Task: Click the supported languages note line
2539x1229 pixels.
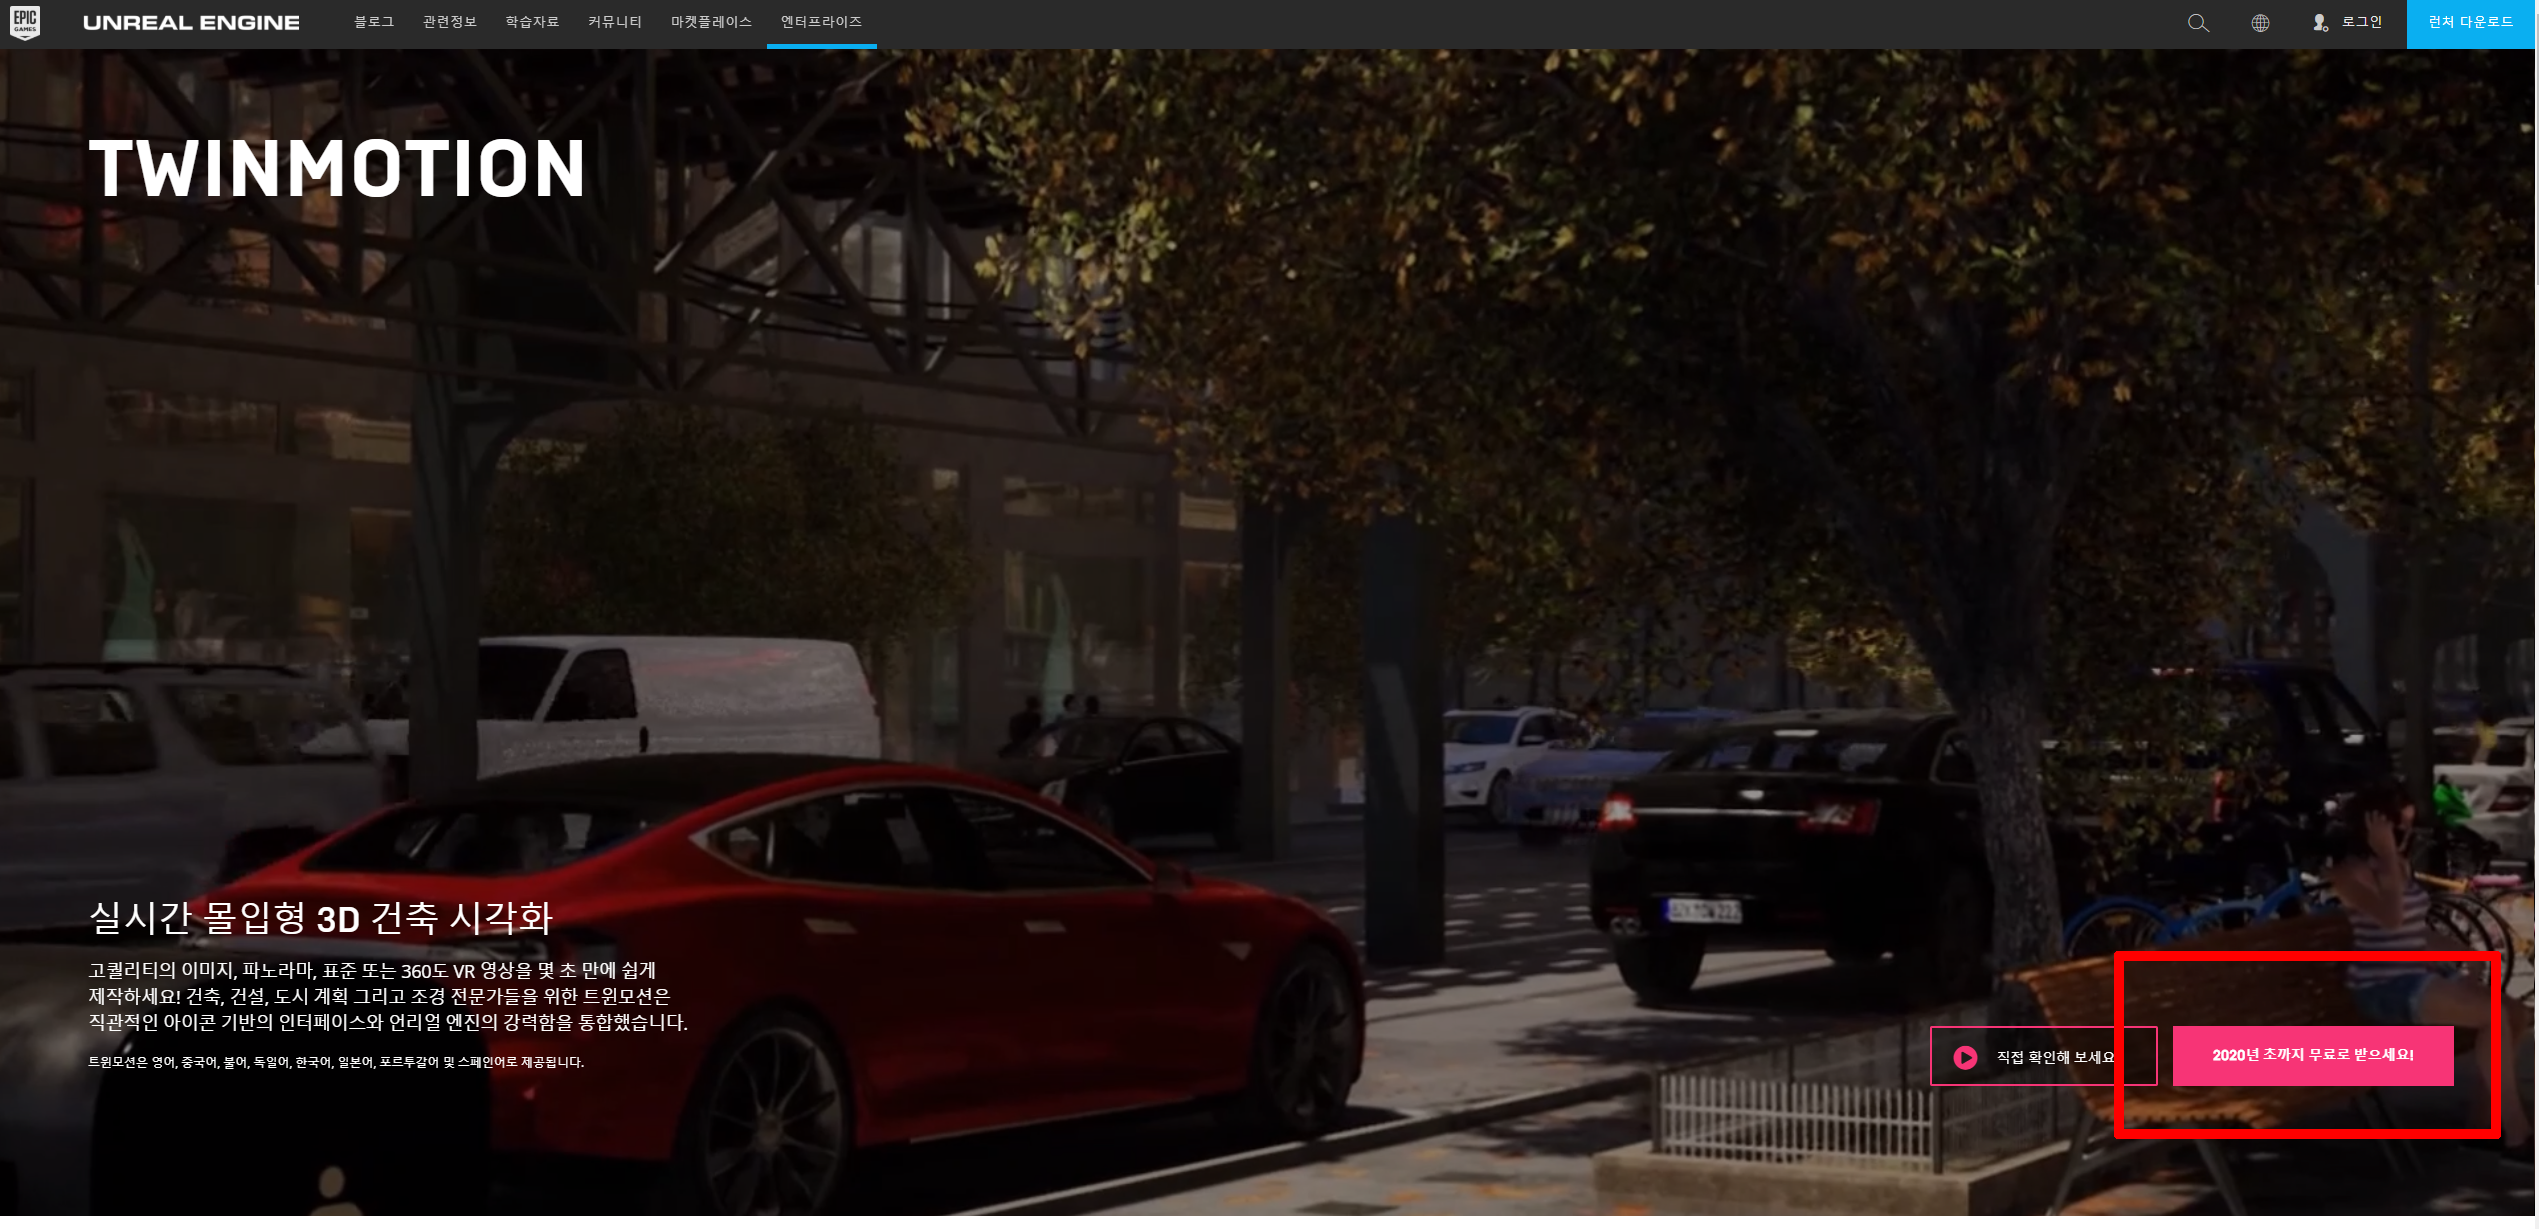Action: pyautogui.click(x=336, y=1063)
